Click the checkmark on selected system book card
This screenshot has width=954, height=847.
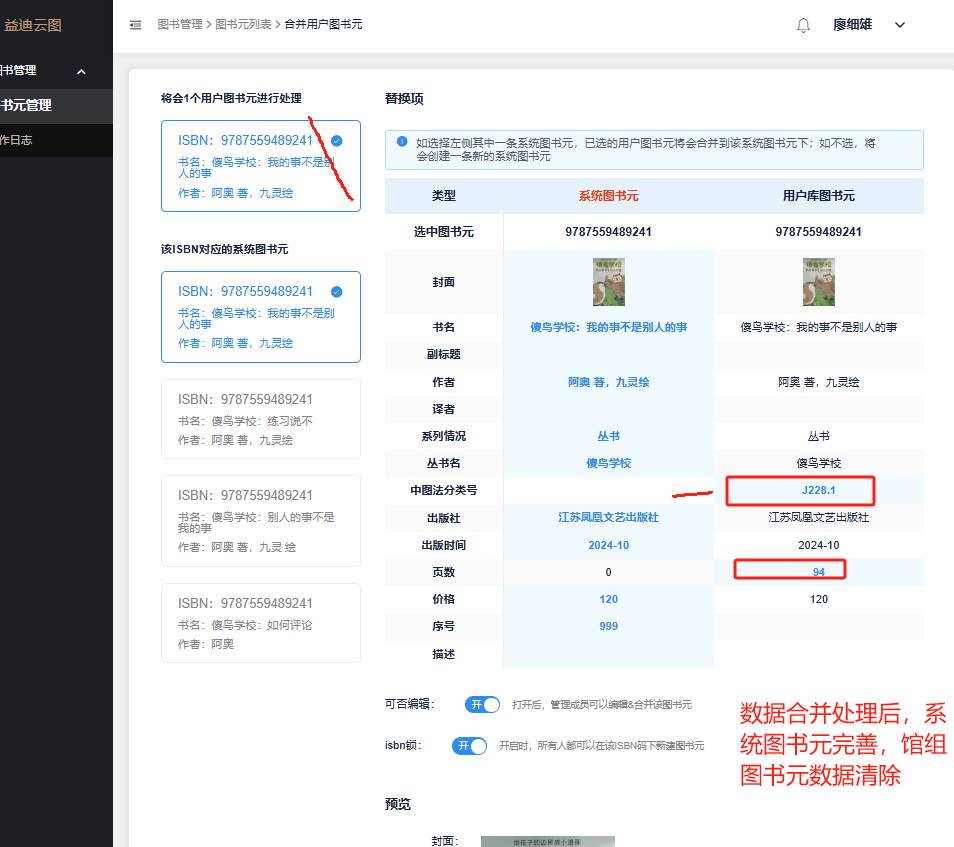(337, 292)
